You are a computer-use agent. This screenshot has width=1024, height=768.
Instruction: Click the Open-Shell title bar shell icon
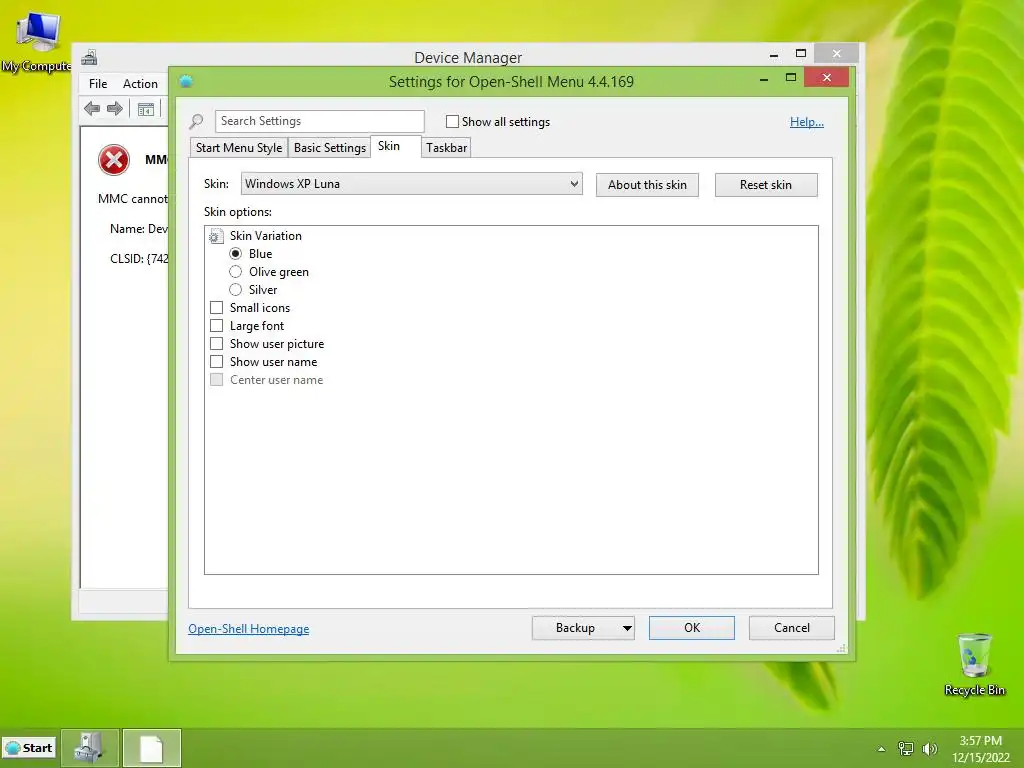[x=186, y=82]
